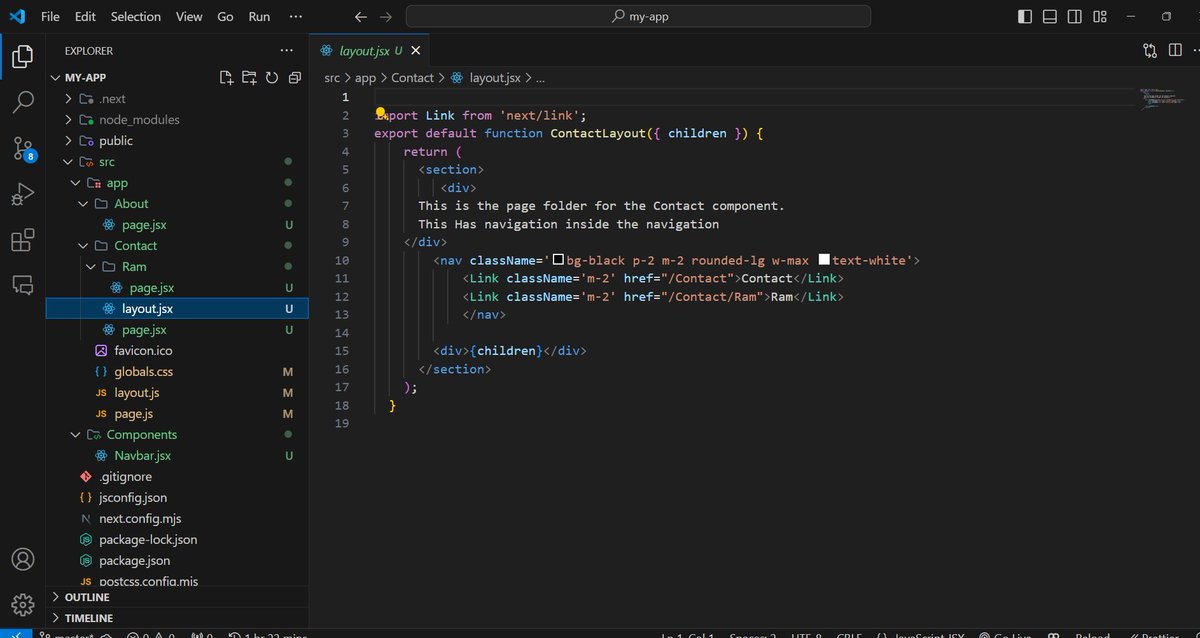Open layout.js in Explorer

pyautogui.click(x=136, y=393)
